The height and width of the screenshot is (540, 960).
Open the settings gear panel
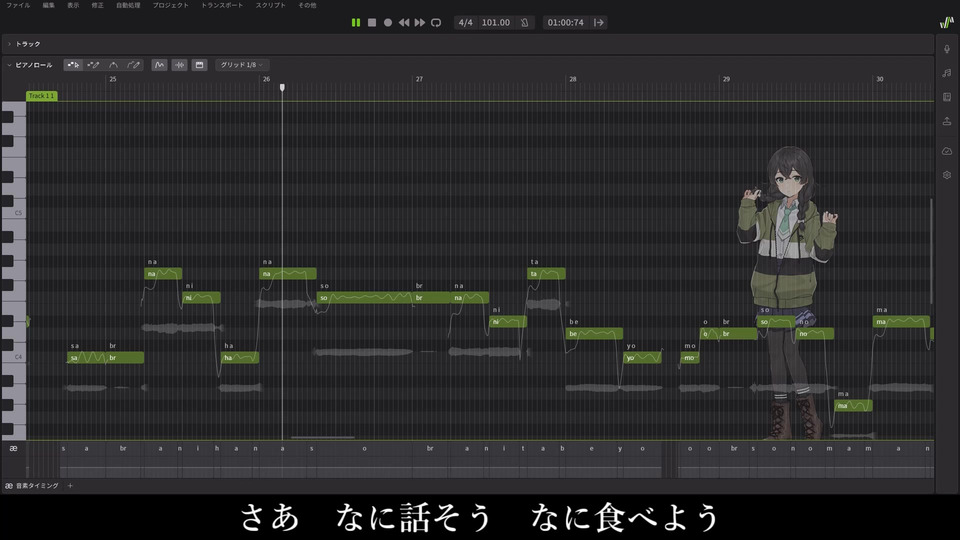point(947,175)
